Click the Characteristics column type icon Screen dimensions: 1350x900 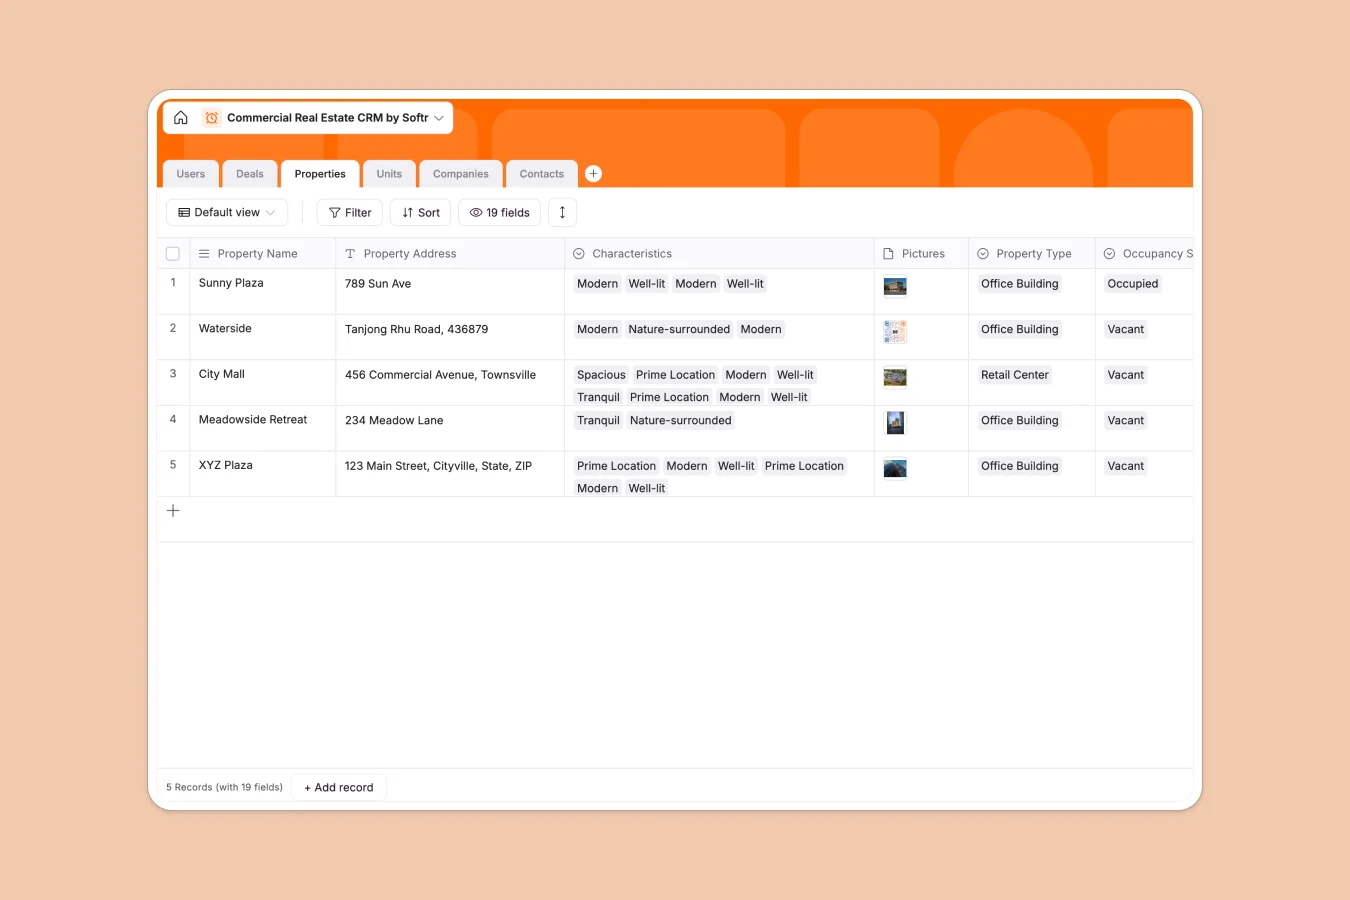(x=578, y=253)
